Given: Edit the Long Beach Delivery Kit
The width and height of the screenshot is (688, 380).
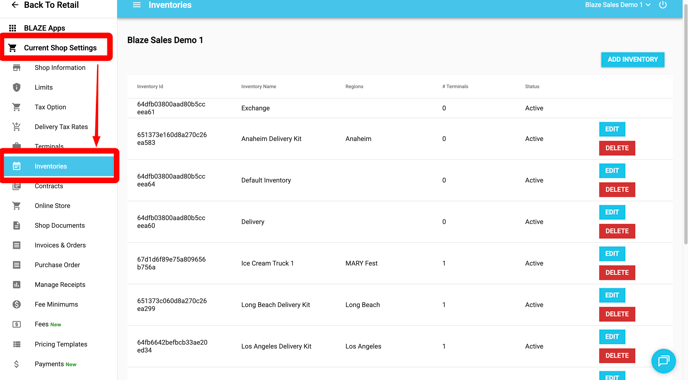Looking at the screenshot, I should [612, 295].
